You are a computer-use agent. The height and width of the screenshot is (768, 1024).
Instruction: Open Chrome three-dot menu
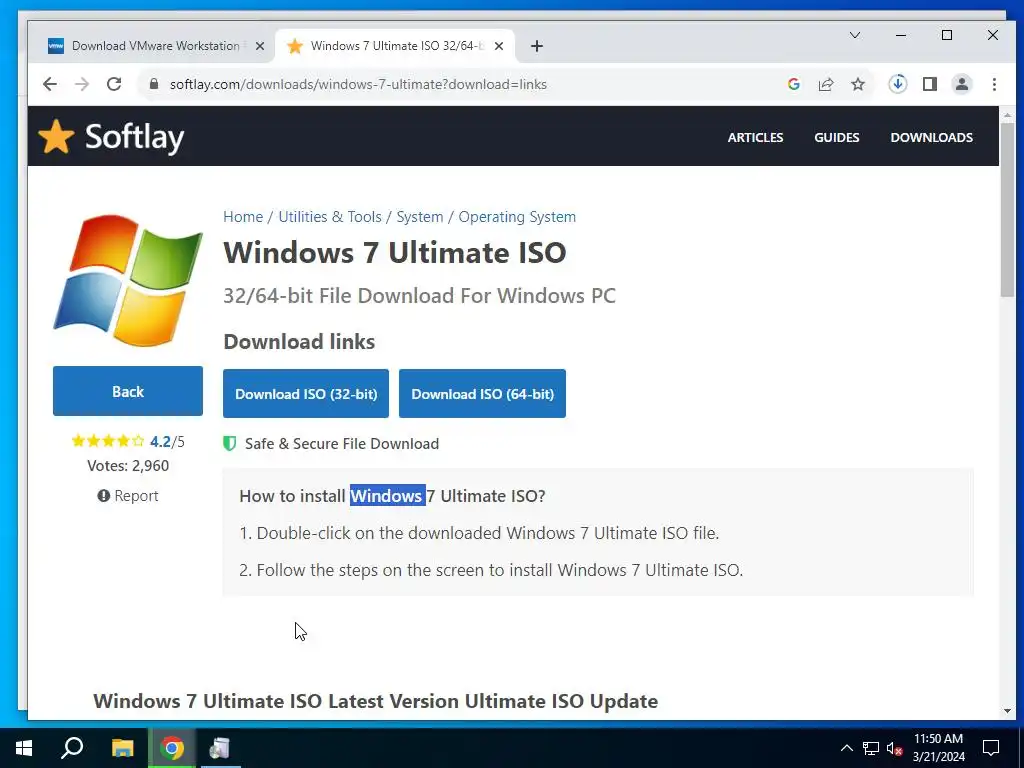click(x=994, y=84)
